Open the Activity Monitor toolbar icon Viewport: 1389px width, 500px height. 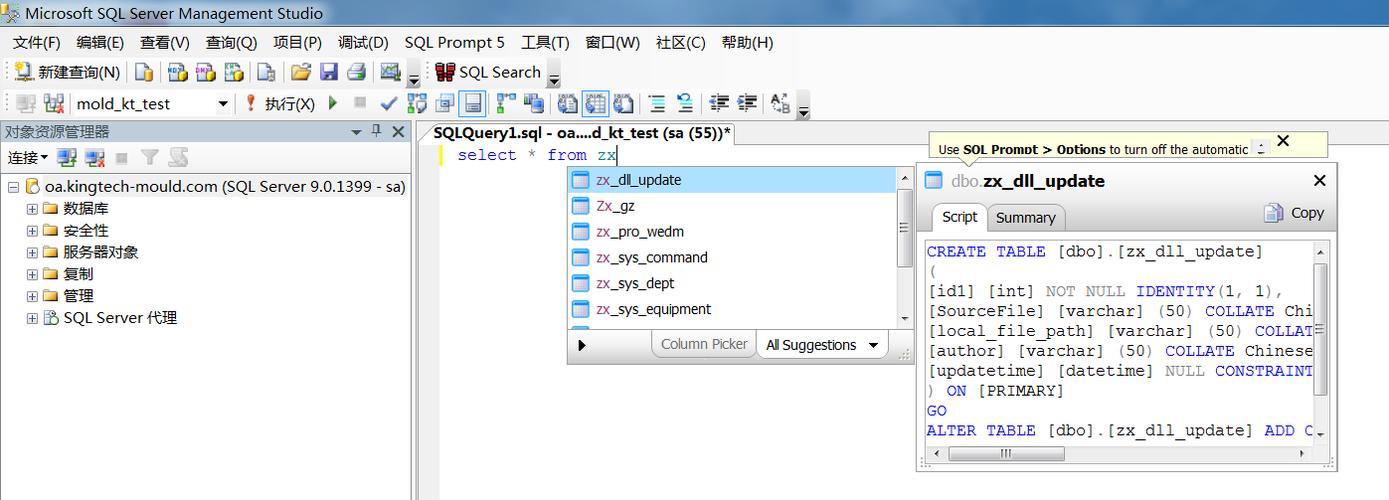(x=391, y=72)
